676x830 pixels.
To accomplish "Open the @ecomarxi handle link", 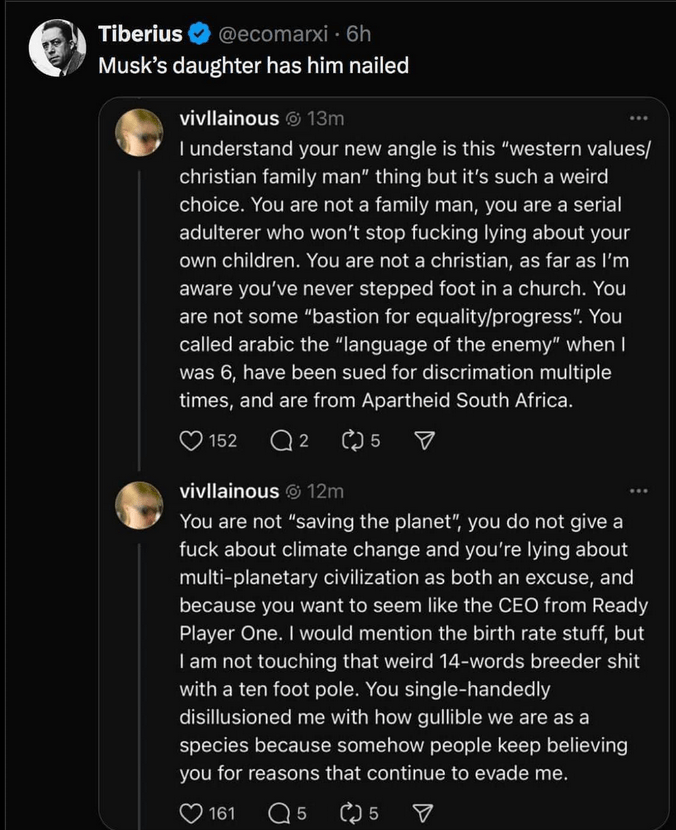I will click(x=272, y=35).
